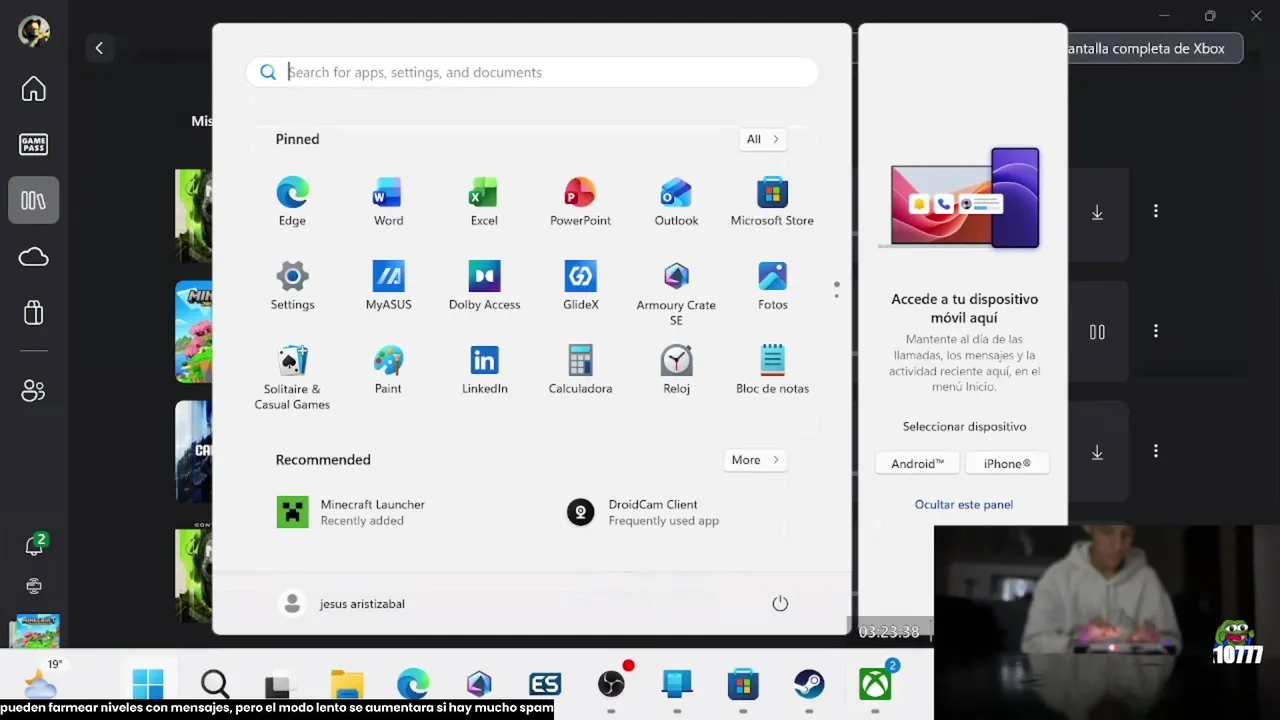Launch GlideX app
Viewport: 1280px width, 720px height.
(580, 285)
